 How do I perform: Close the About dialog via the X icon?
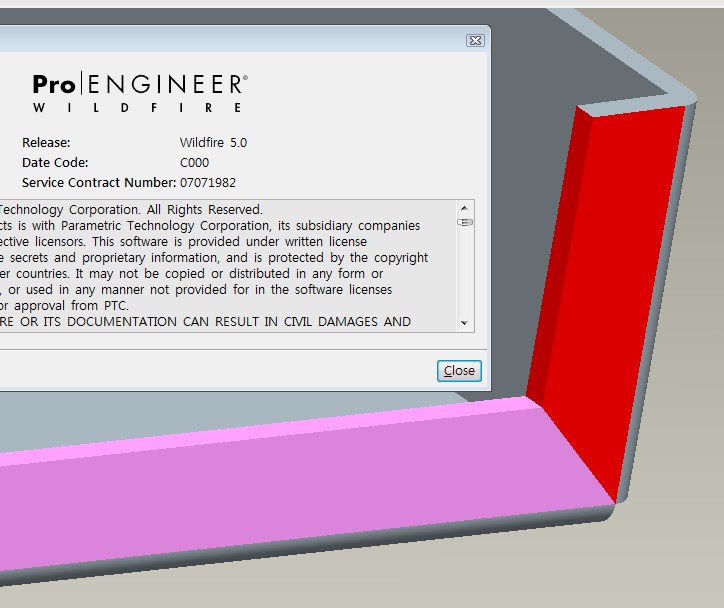click(x=475, y=41)
